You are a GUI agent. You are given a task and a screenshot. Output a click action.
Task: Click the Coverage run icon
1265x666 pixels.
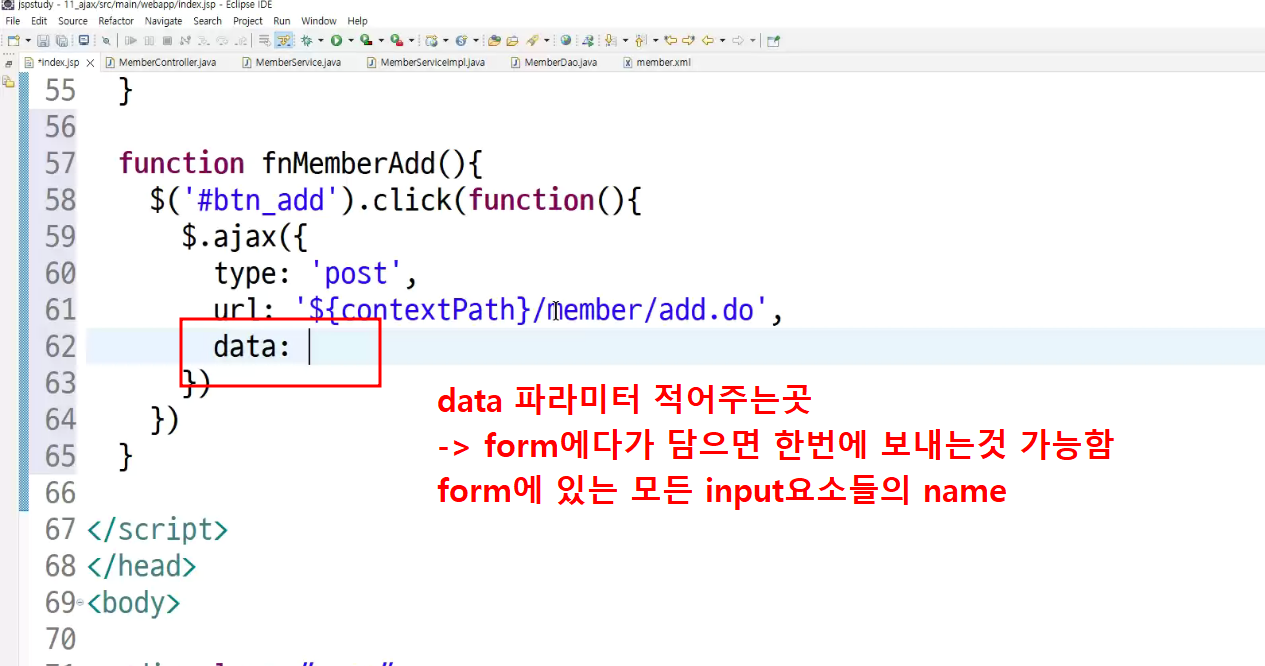(366, 41)
